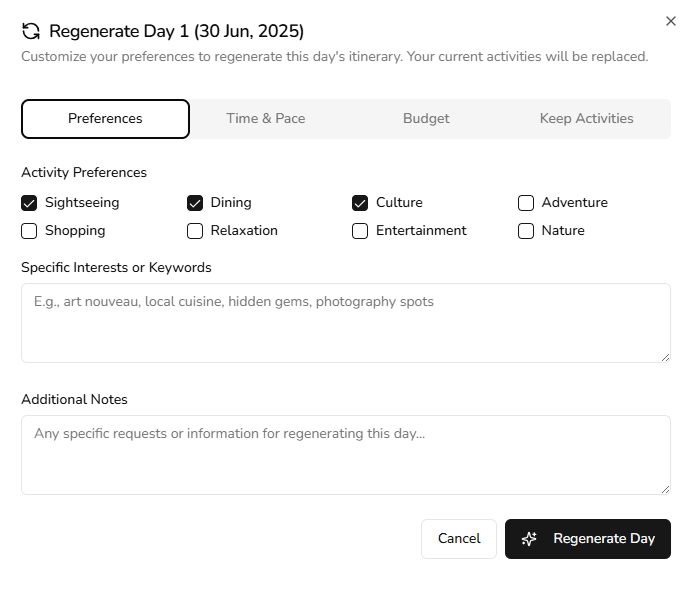Screen dimensions: 693x597
Task: Click the Additional Notes resize handle
Action: [x=666, y=489]
